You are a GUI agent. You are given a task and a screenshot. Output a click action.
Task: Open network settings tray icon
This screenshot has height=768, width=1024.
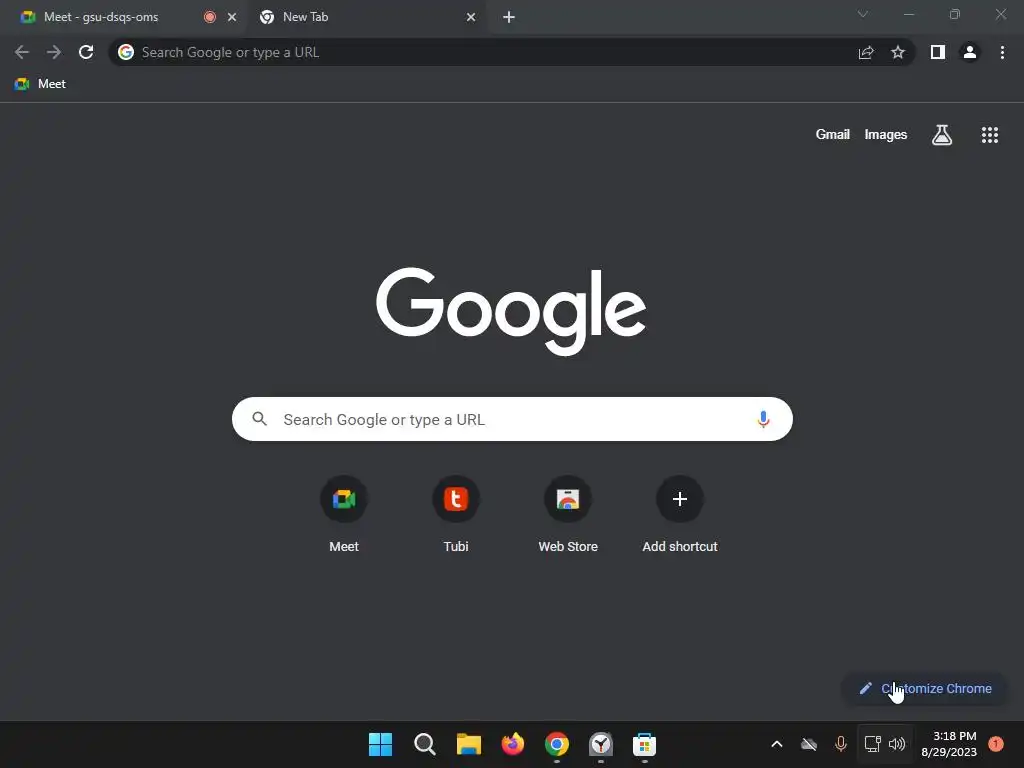coord(872,744)
